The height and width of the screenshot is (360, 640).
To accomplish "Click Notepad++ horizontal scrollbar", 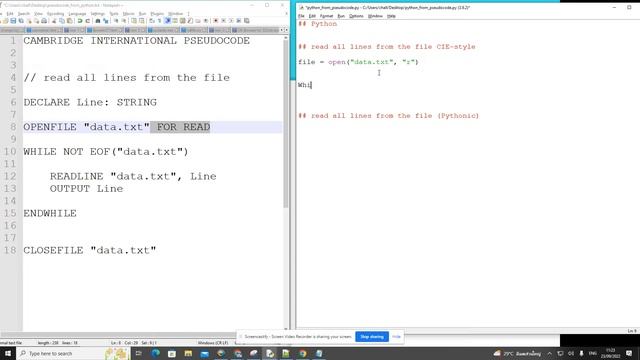I will pyautogui.click(x=118, y=334).
